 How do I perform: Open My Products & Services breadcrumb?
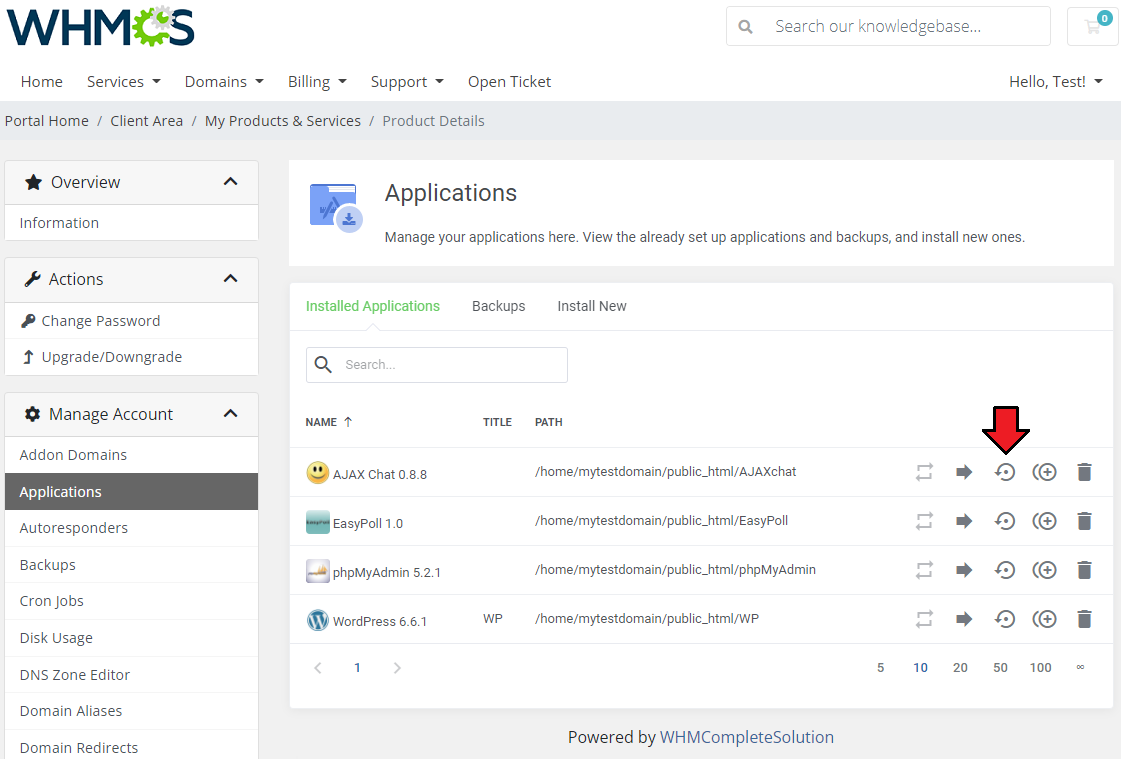point(283,121)
